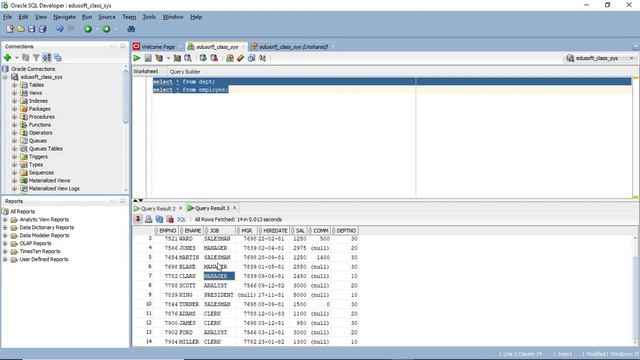Click the green Back navigation arrow
Image resolution: width=640 pixels, height=360 pixels.
tap(88, 29)
